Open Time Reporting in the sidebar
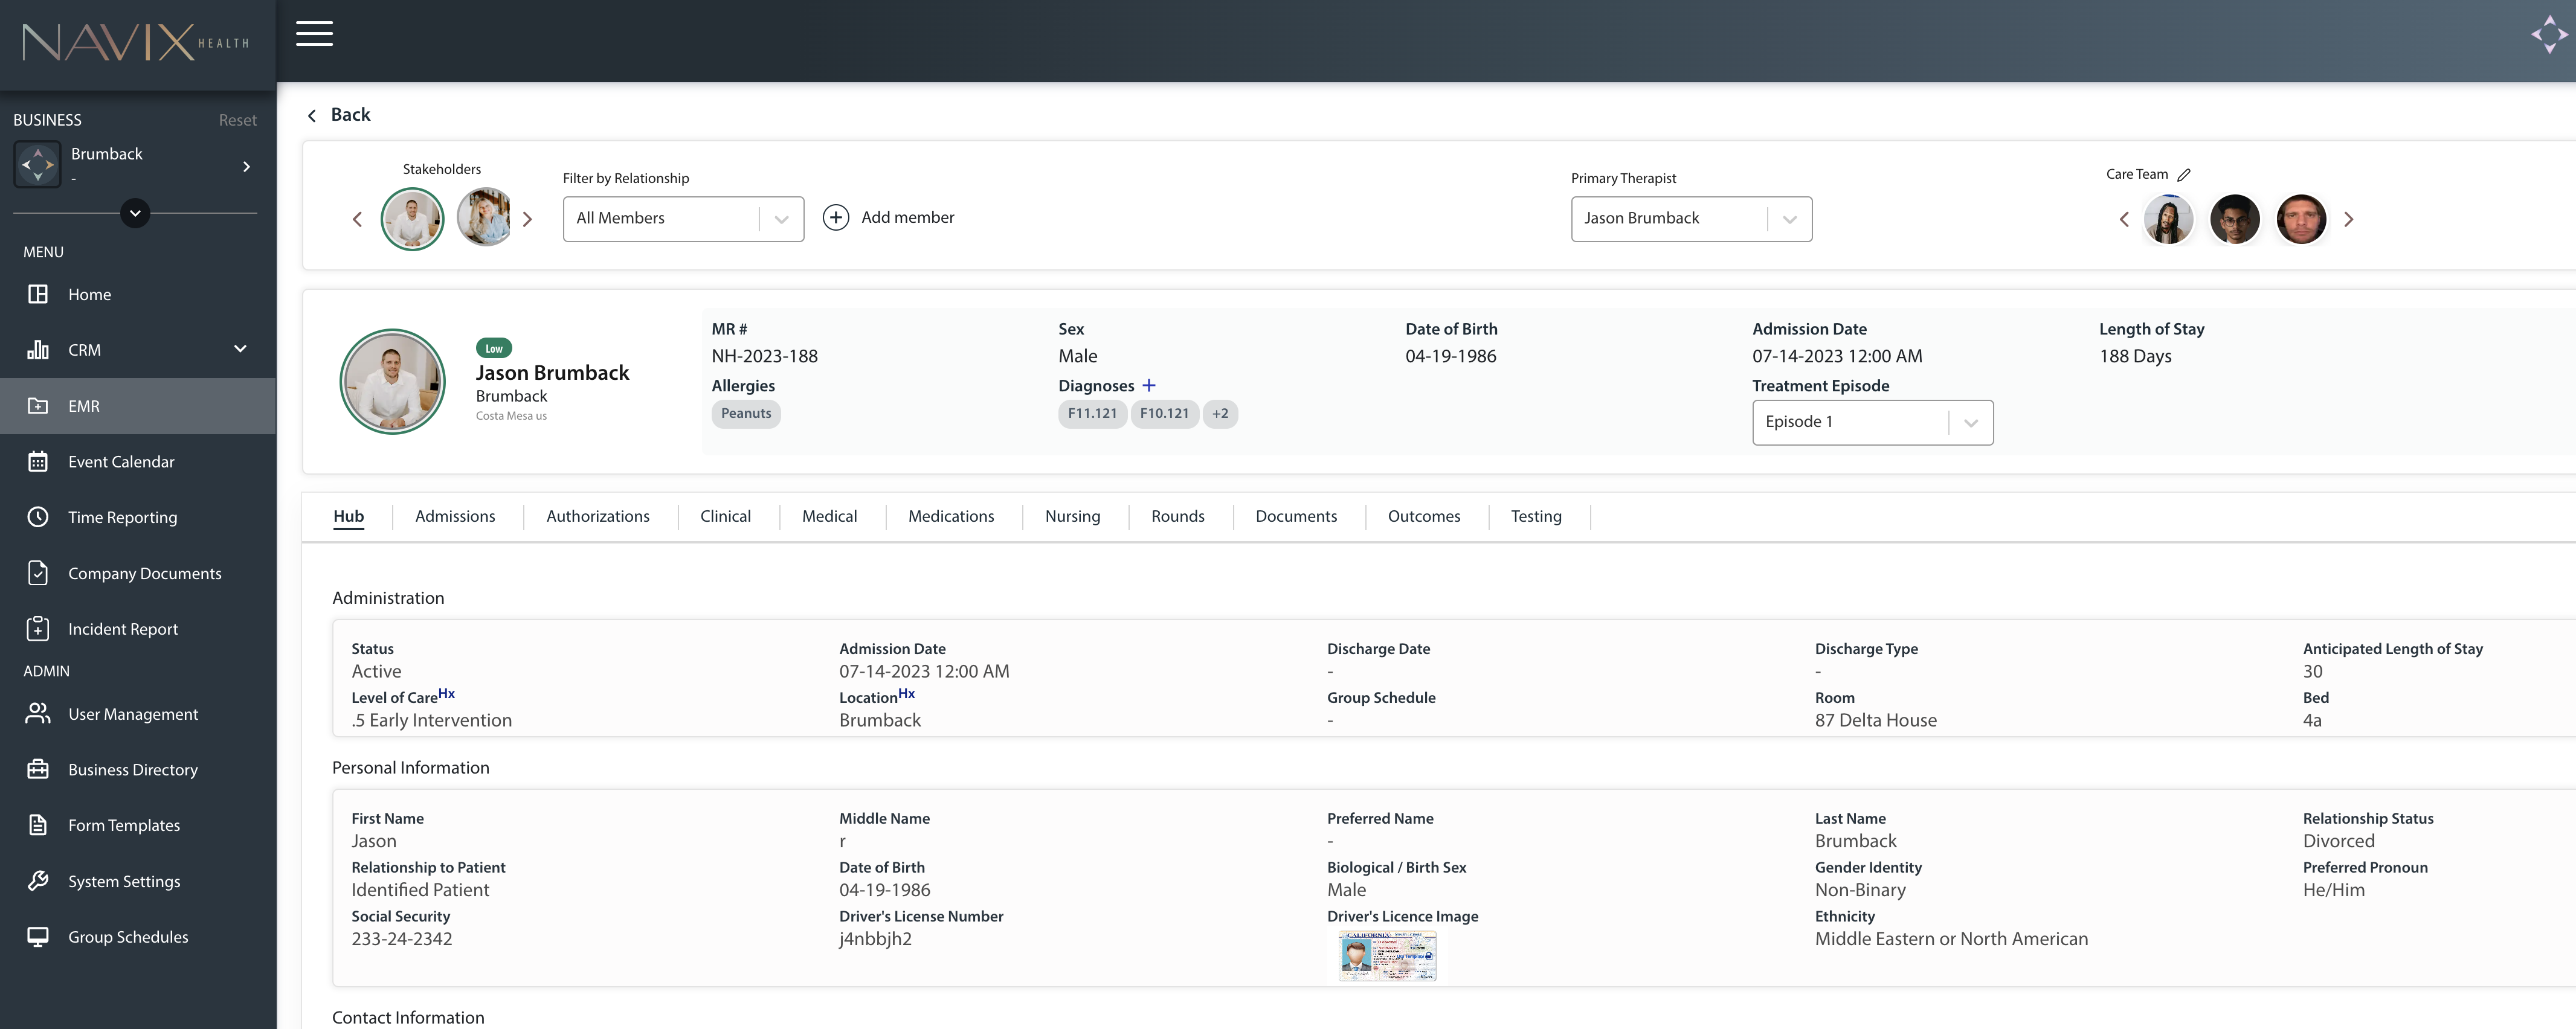Image resolution: width=2576 pixels, height=1029 pixels. (x=122, y=517)
